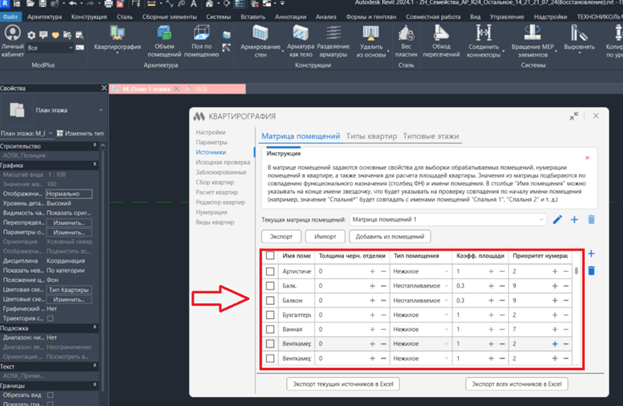Image resolution: width=623 pixels, height=406 pixels.
Task: Click the Тип Квартиры color scheme button
Action: coord(69,290)
